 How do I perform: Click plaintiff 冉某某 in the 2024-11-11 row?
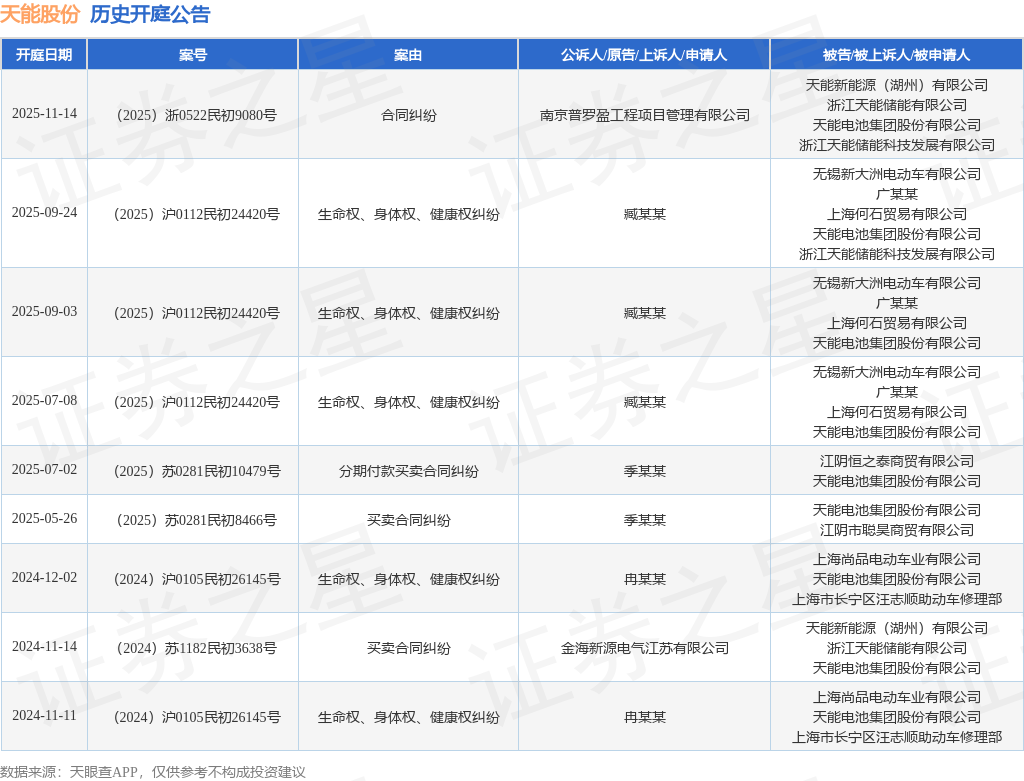645,717
